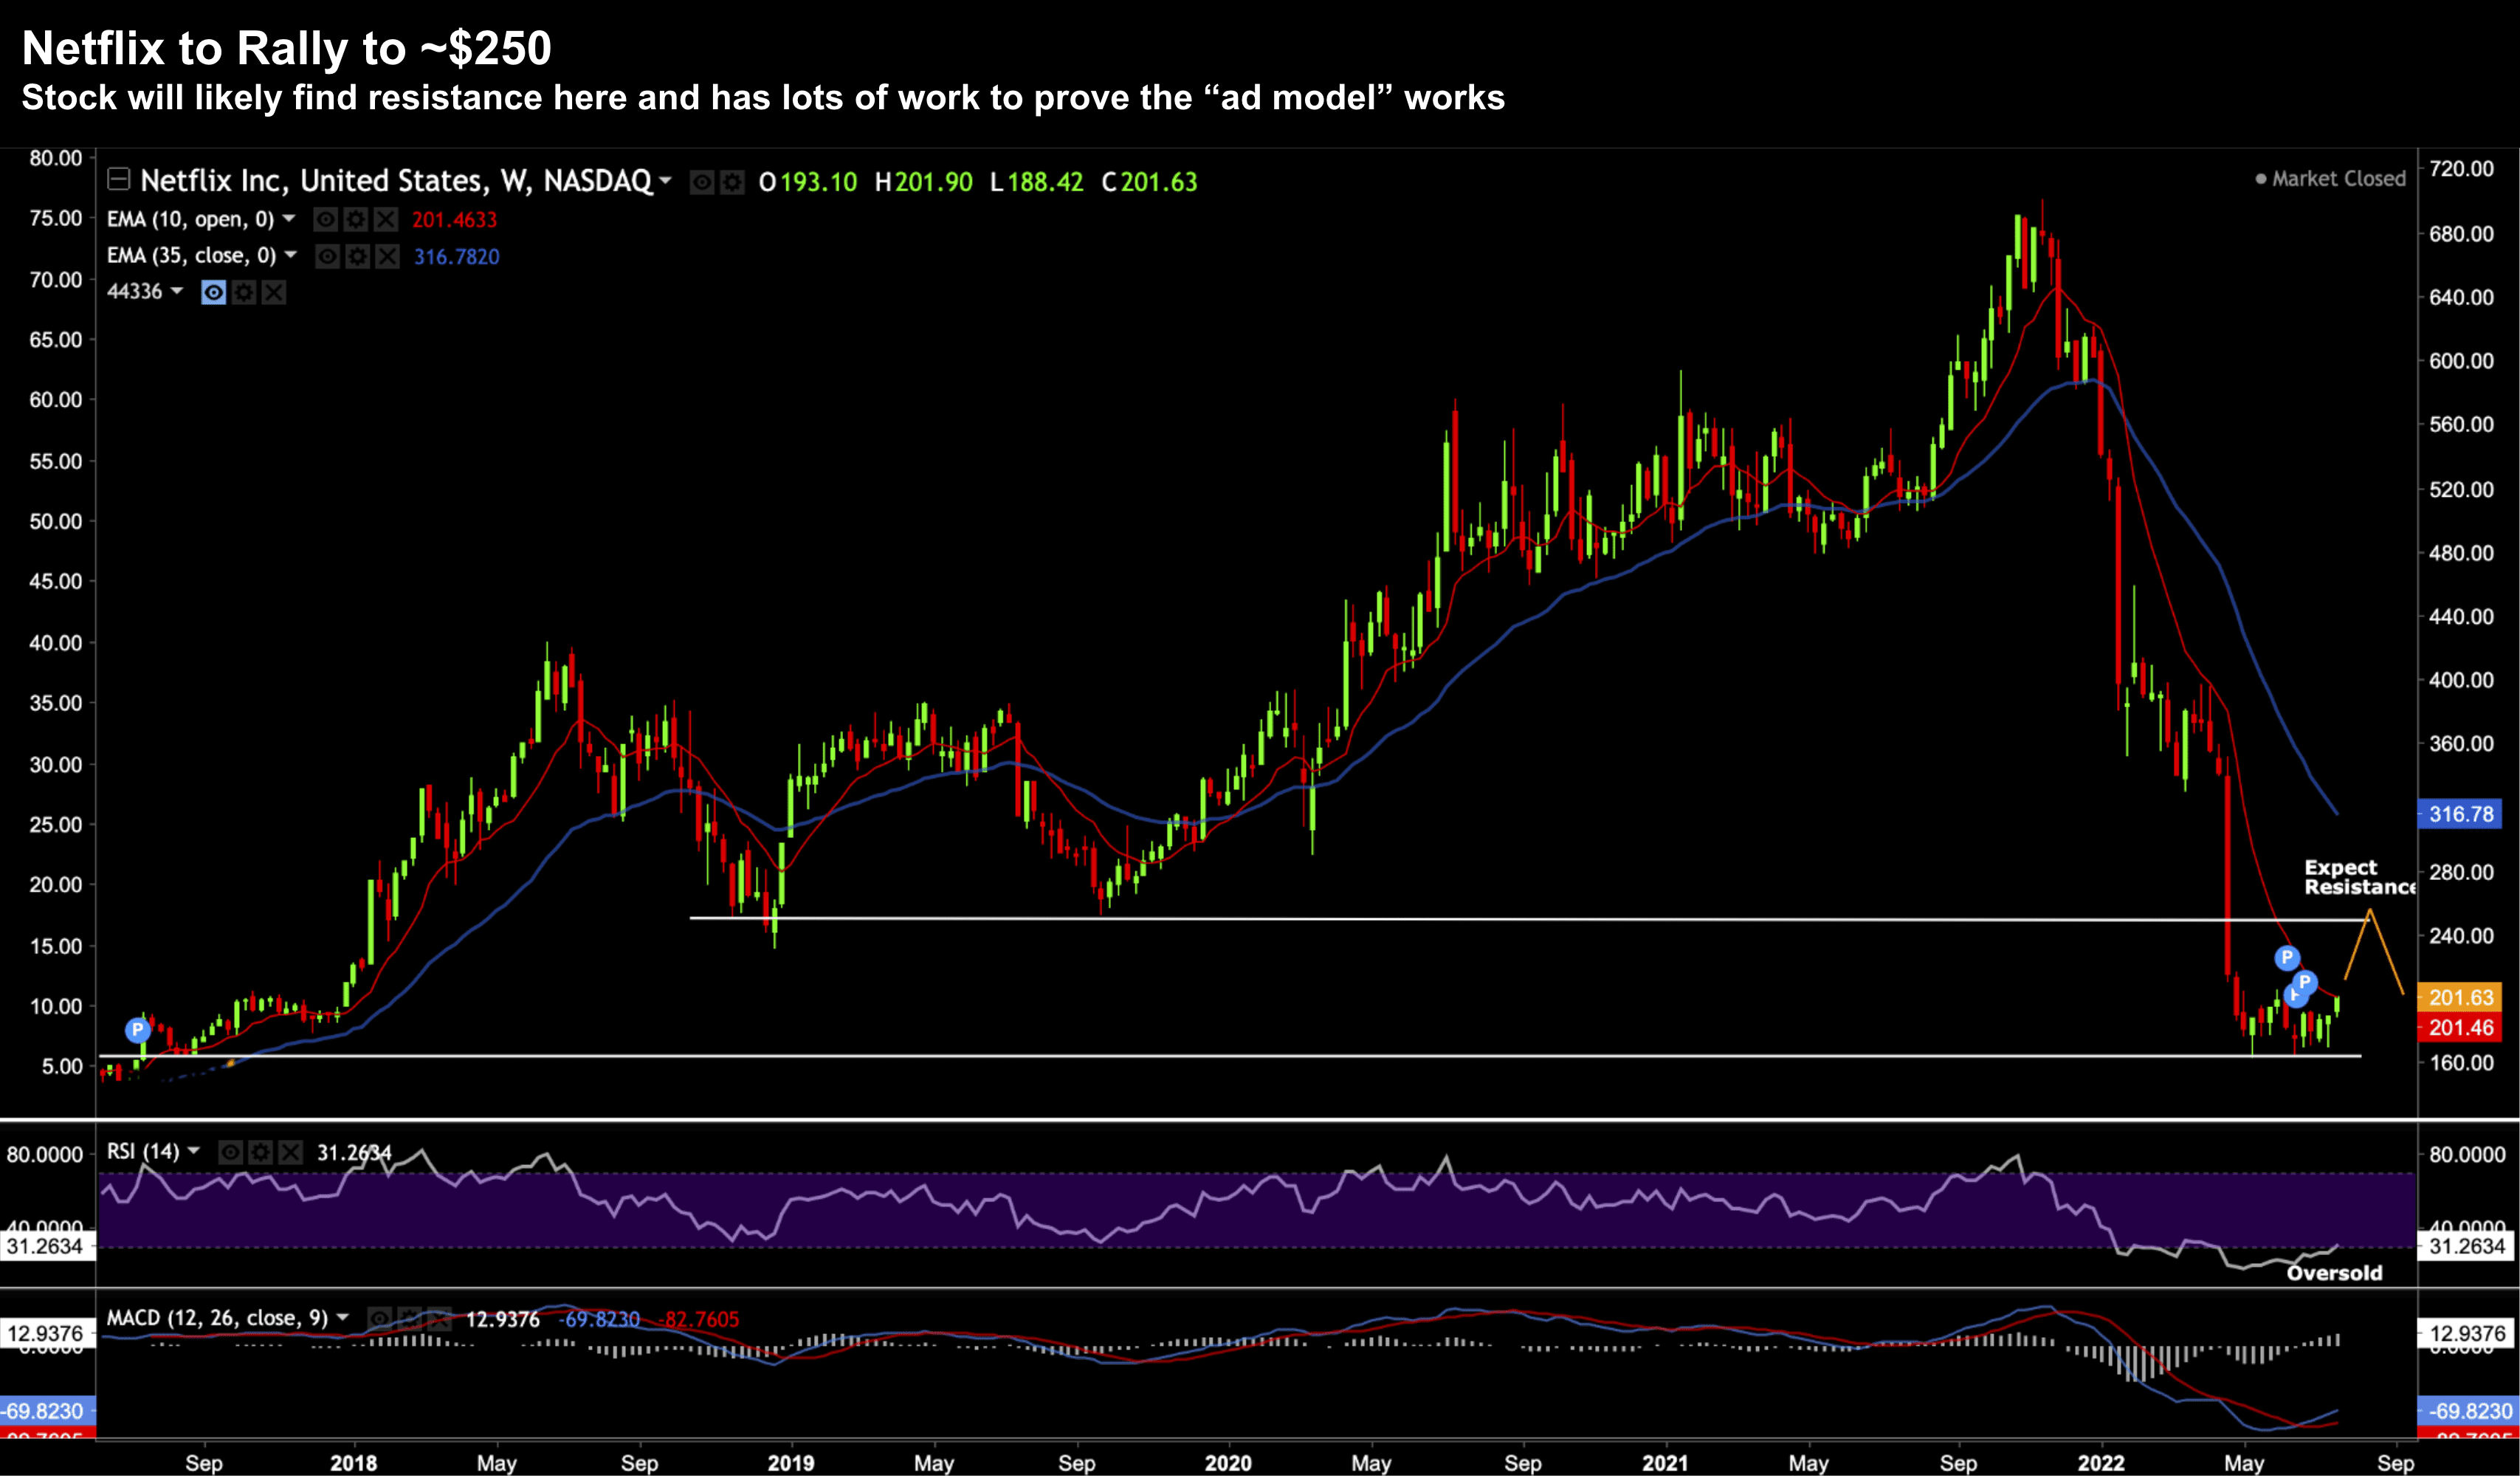This screenshot has width=2520, height=1478.
Task: Remove the 44336 study with its X icon
Action: pyautogui.click(x=273, y=292)
